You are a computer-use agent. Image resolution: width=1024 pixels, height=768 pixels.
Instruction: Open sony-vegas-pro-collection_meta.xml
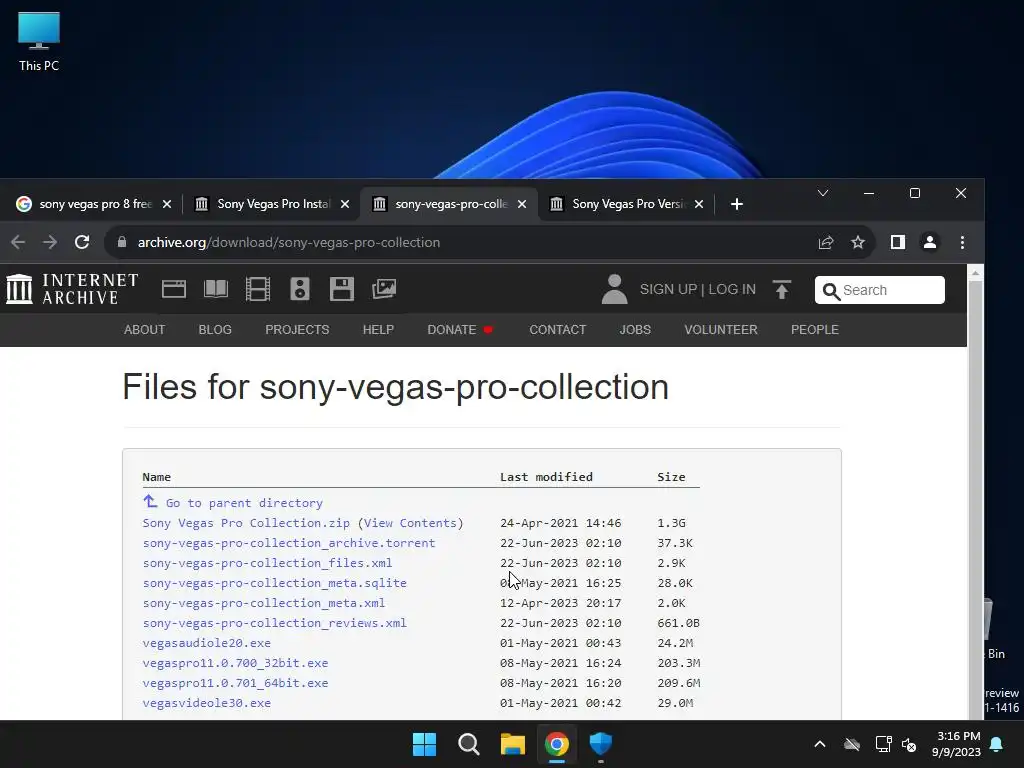263,603
